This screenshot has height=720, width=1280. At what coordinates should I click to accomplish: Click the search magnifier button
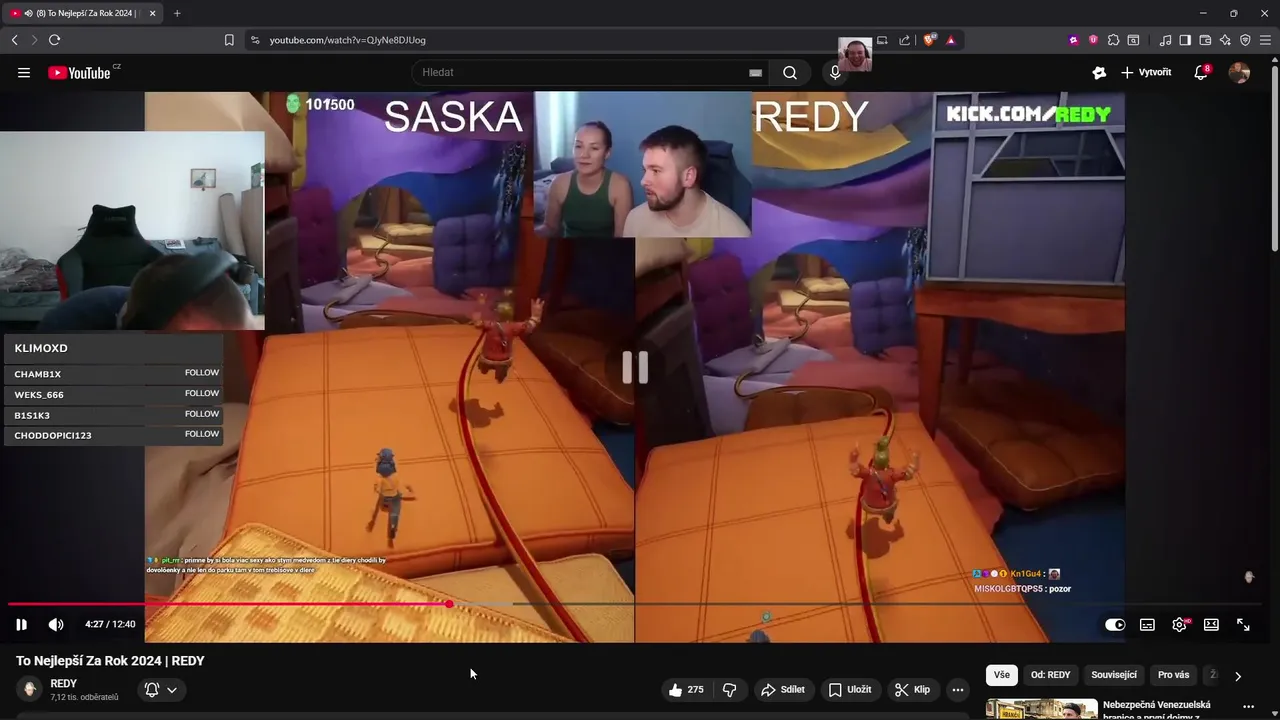click(x=790, y=72)
